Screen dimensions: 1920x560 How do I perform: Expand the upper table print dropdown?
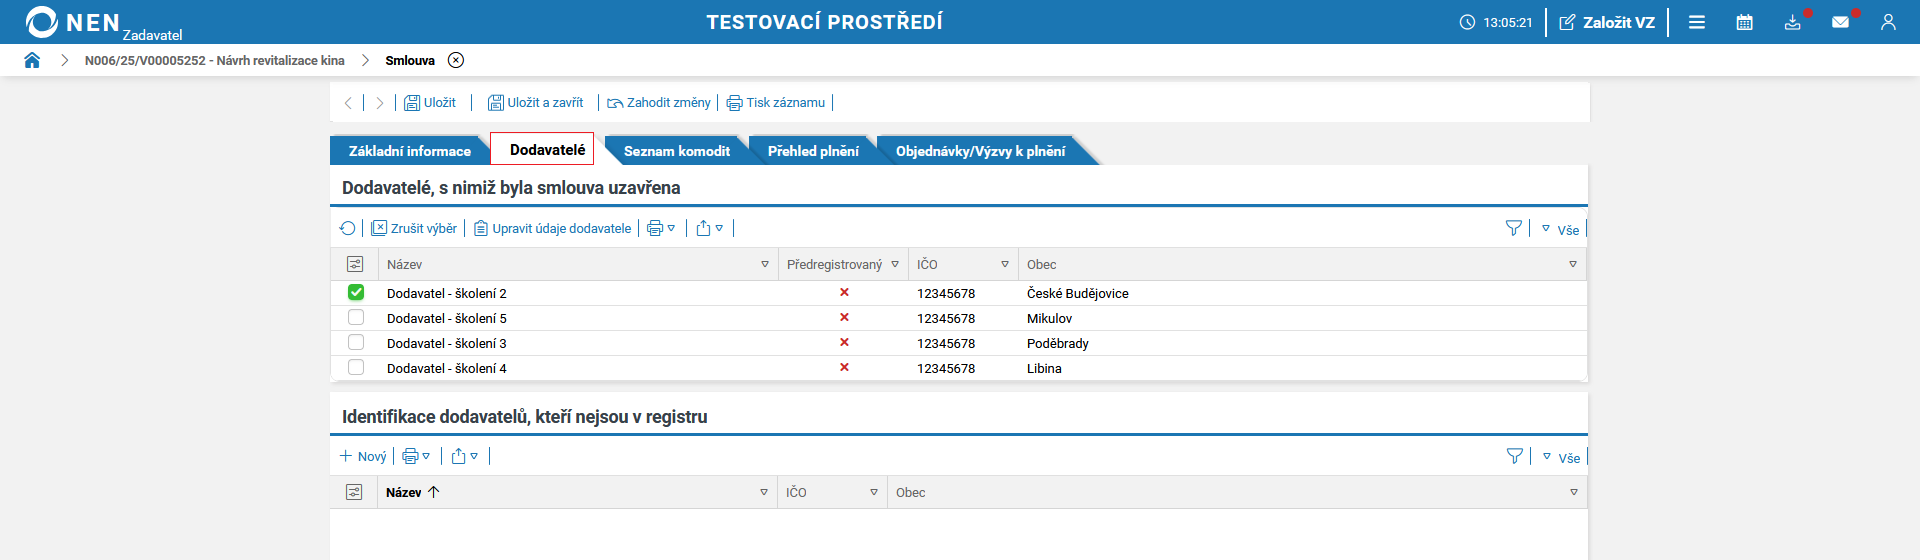tap(661, 228)
